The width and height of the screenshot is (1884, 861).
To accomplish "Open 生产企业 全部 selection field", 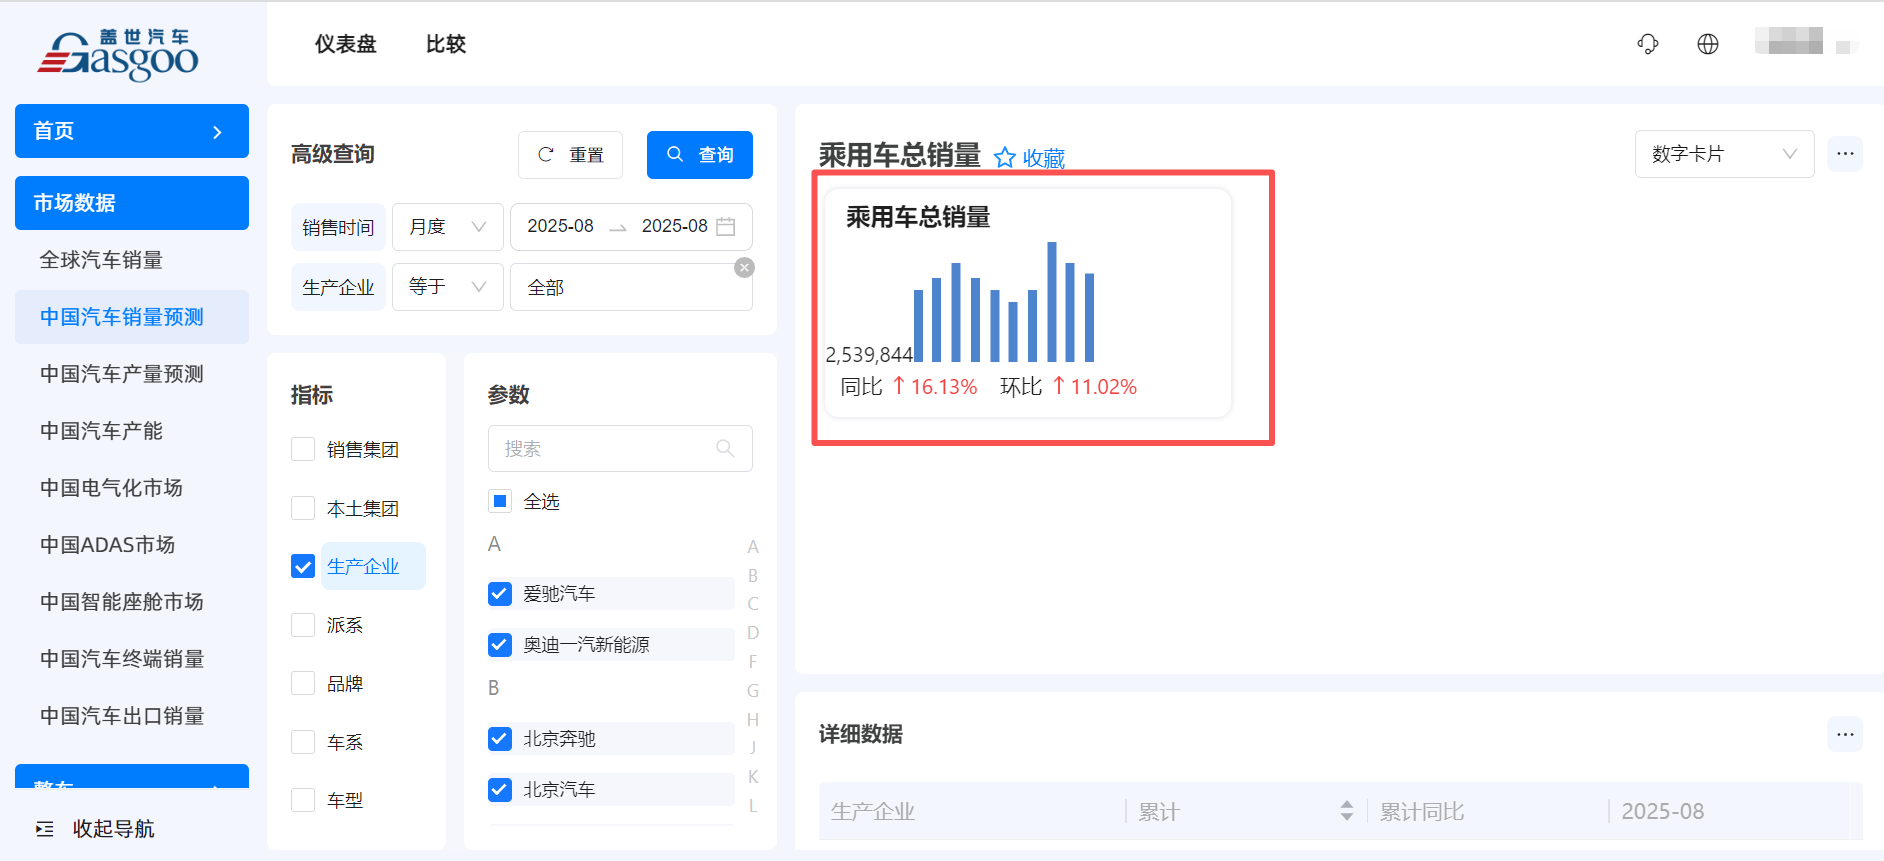I will tap(631, 287).
